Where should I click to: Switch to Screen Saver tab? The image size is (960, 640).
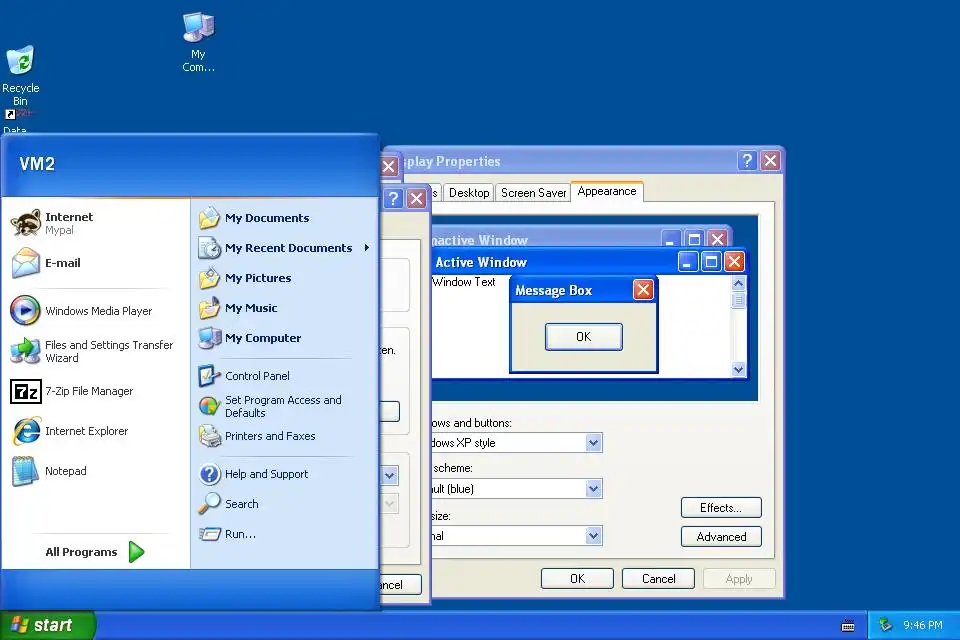click(x=533, y=193)
